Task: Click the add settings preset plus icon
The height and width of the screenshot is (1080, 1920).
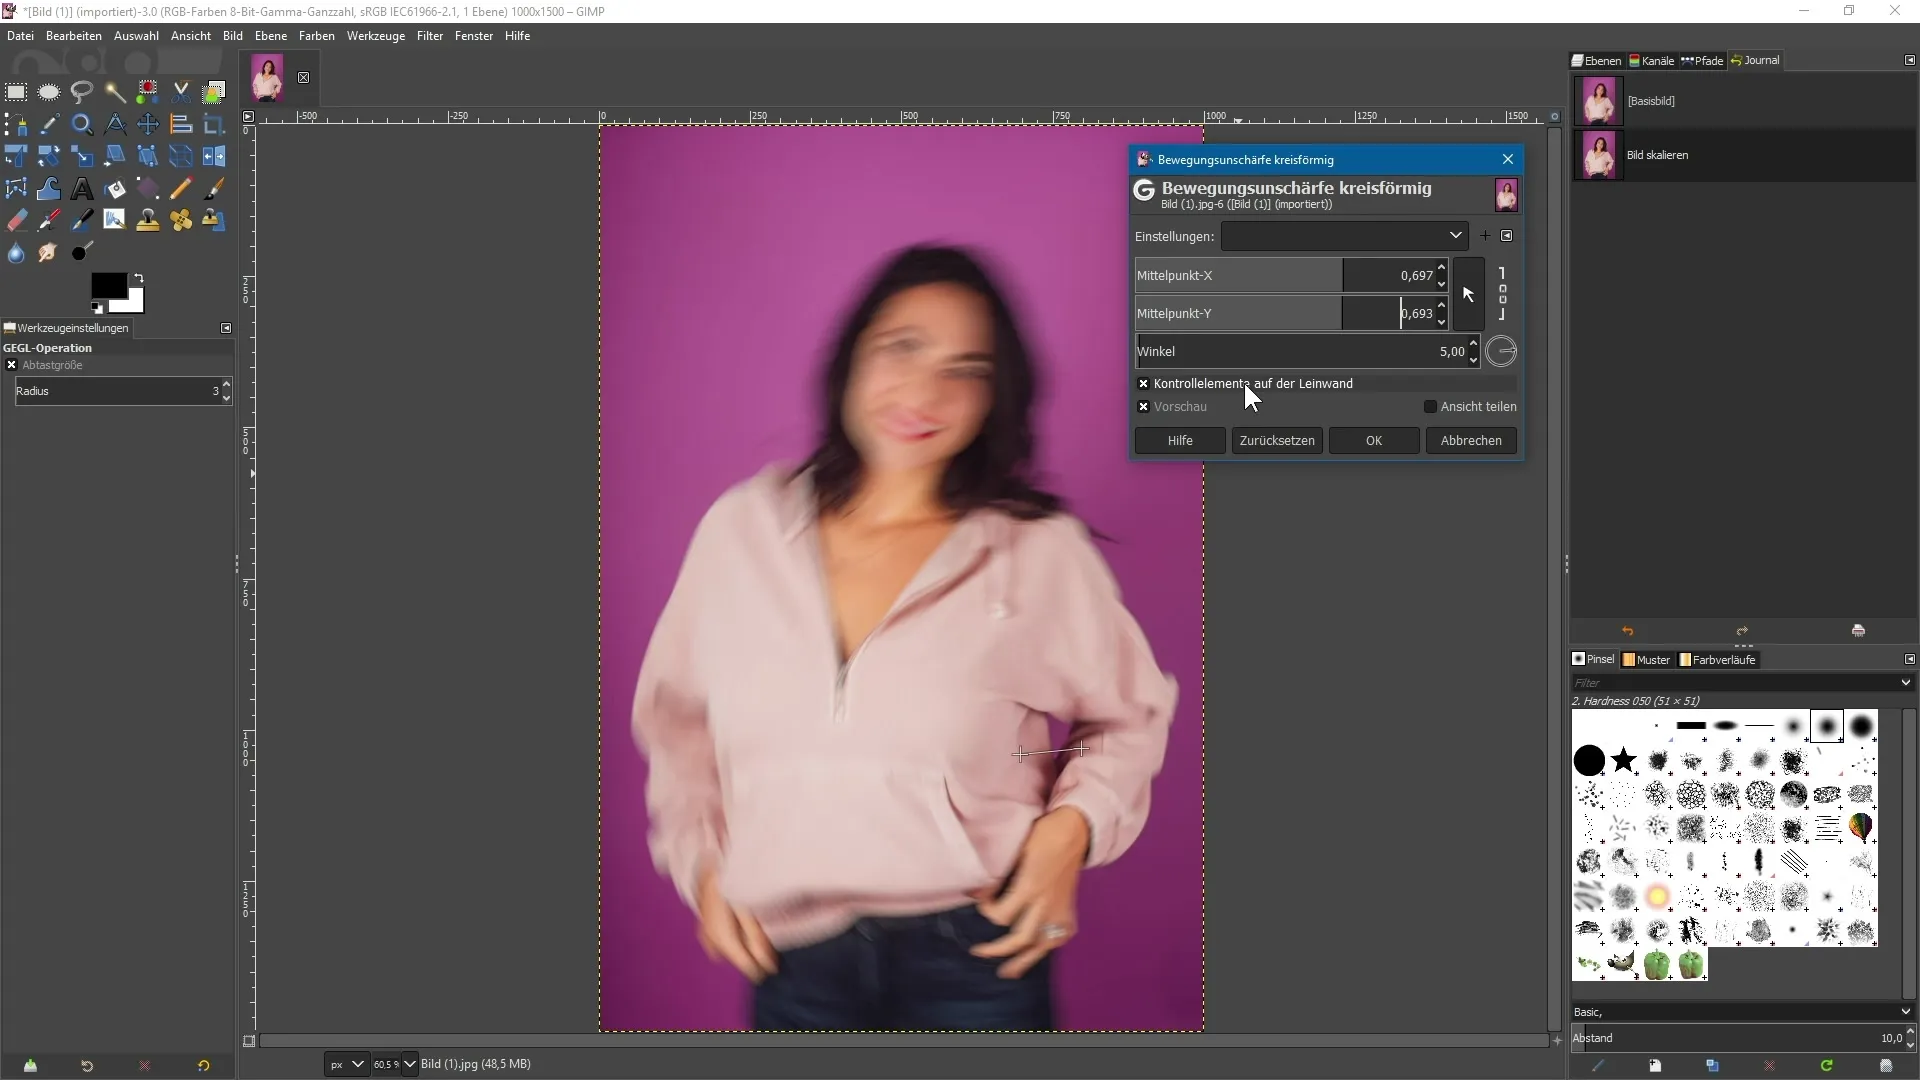Action: [x=1485, y=236]
